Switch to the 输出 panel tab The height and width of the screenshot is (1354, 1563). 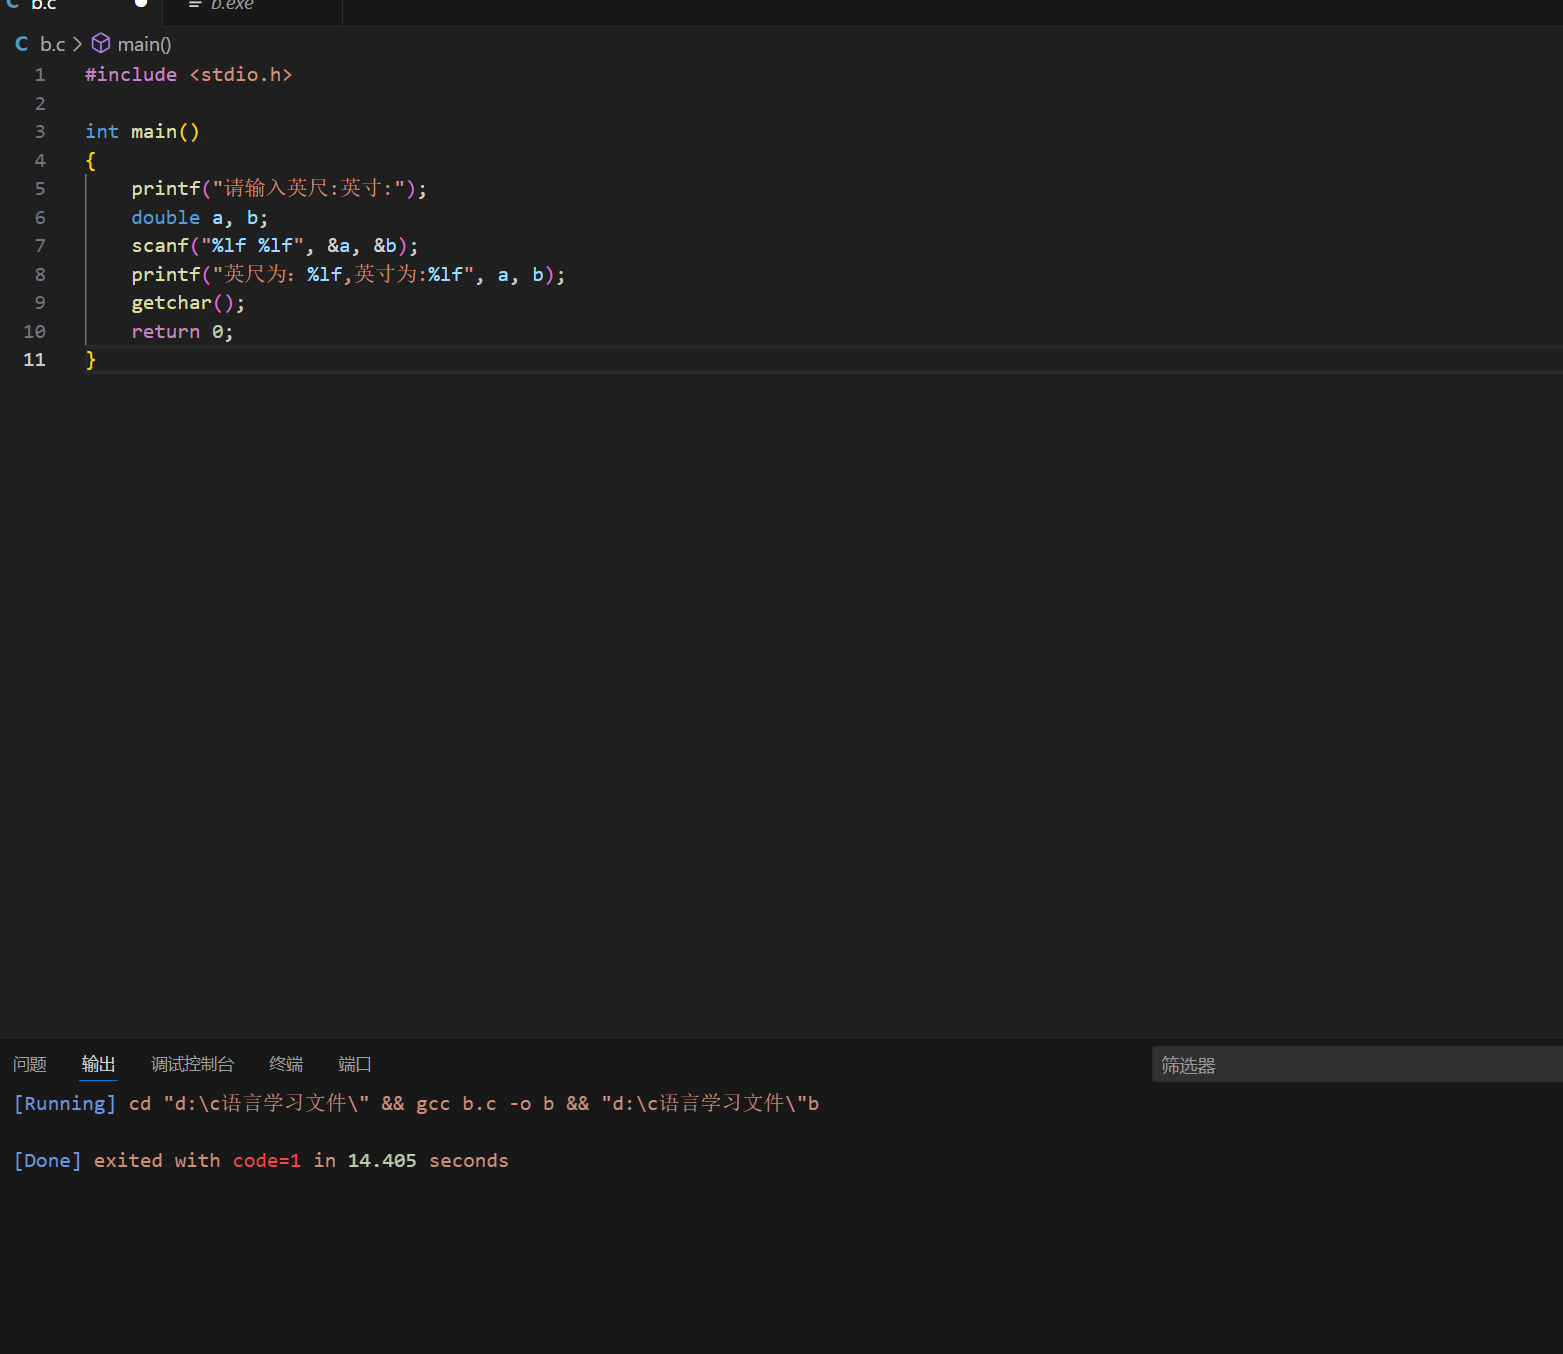[98, 1064]
